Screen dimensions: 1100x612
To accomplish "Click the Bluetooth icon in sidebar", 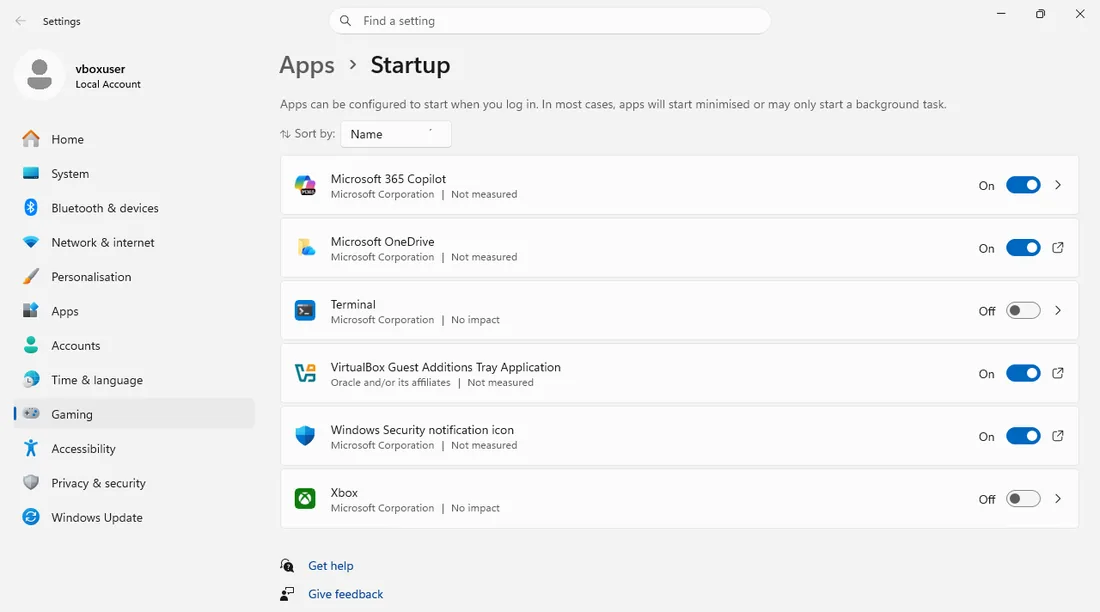I will point(31,208).
